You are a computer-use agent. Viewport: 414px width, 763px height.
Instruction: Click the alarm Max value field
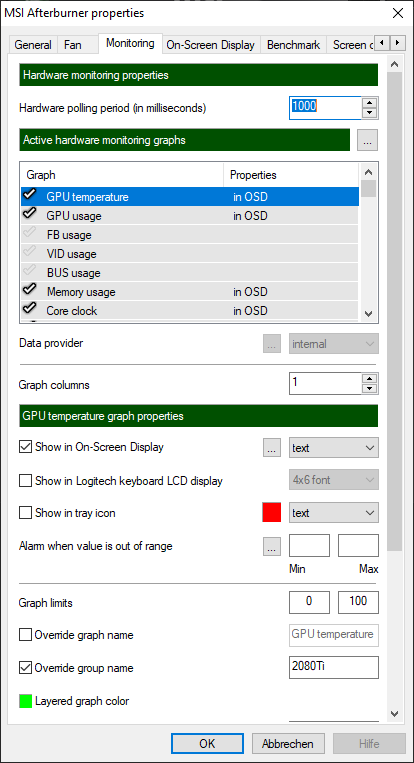coord(358,545)
